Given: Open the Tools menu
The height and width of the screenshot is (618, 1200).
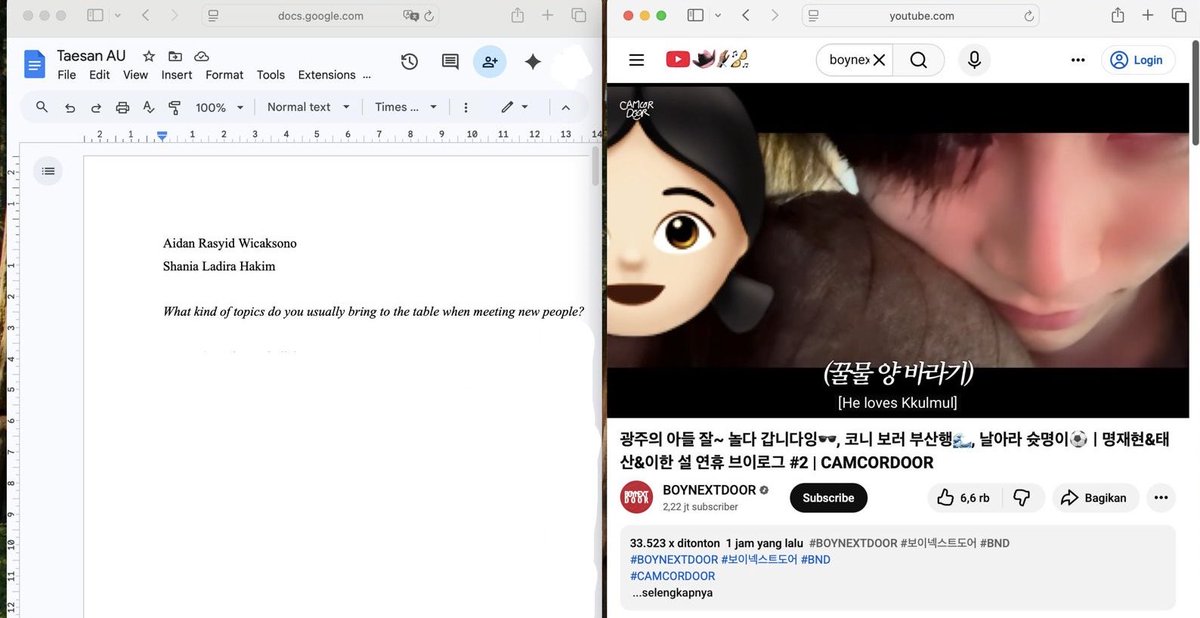Looking at the screenshot, I should tap(270, 75).
